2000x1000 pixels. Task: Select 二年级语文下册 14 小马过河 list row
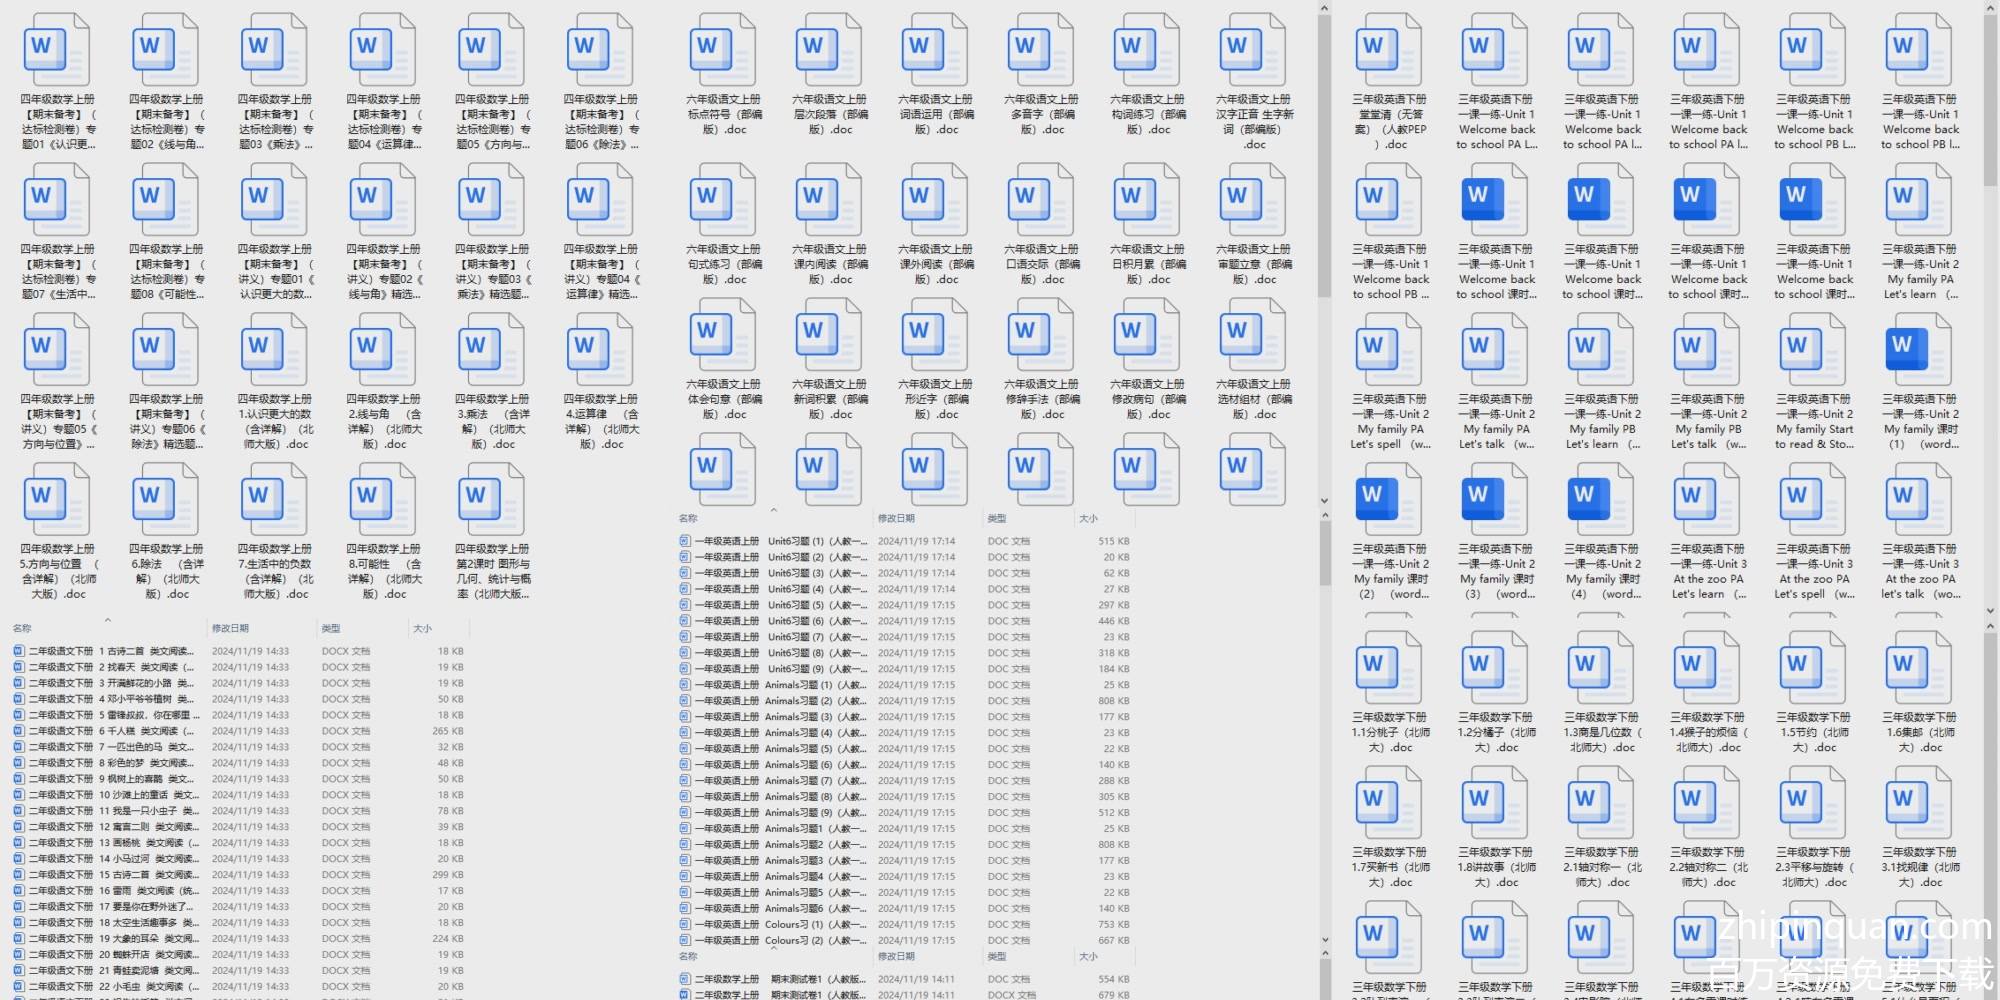point(110,859)
